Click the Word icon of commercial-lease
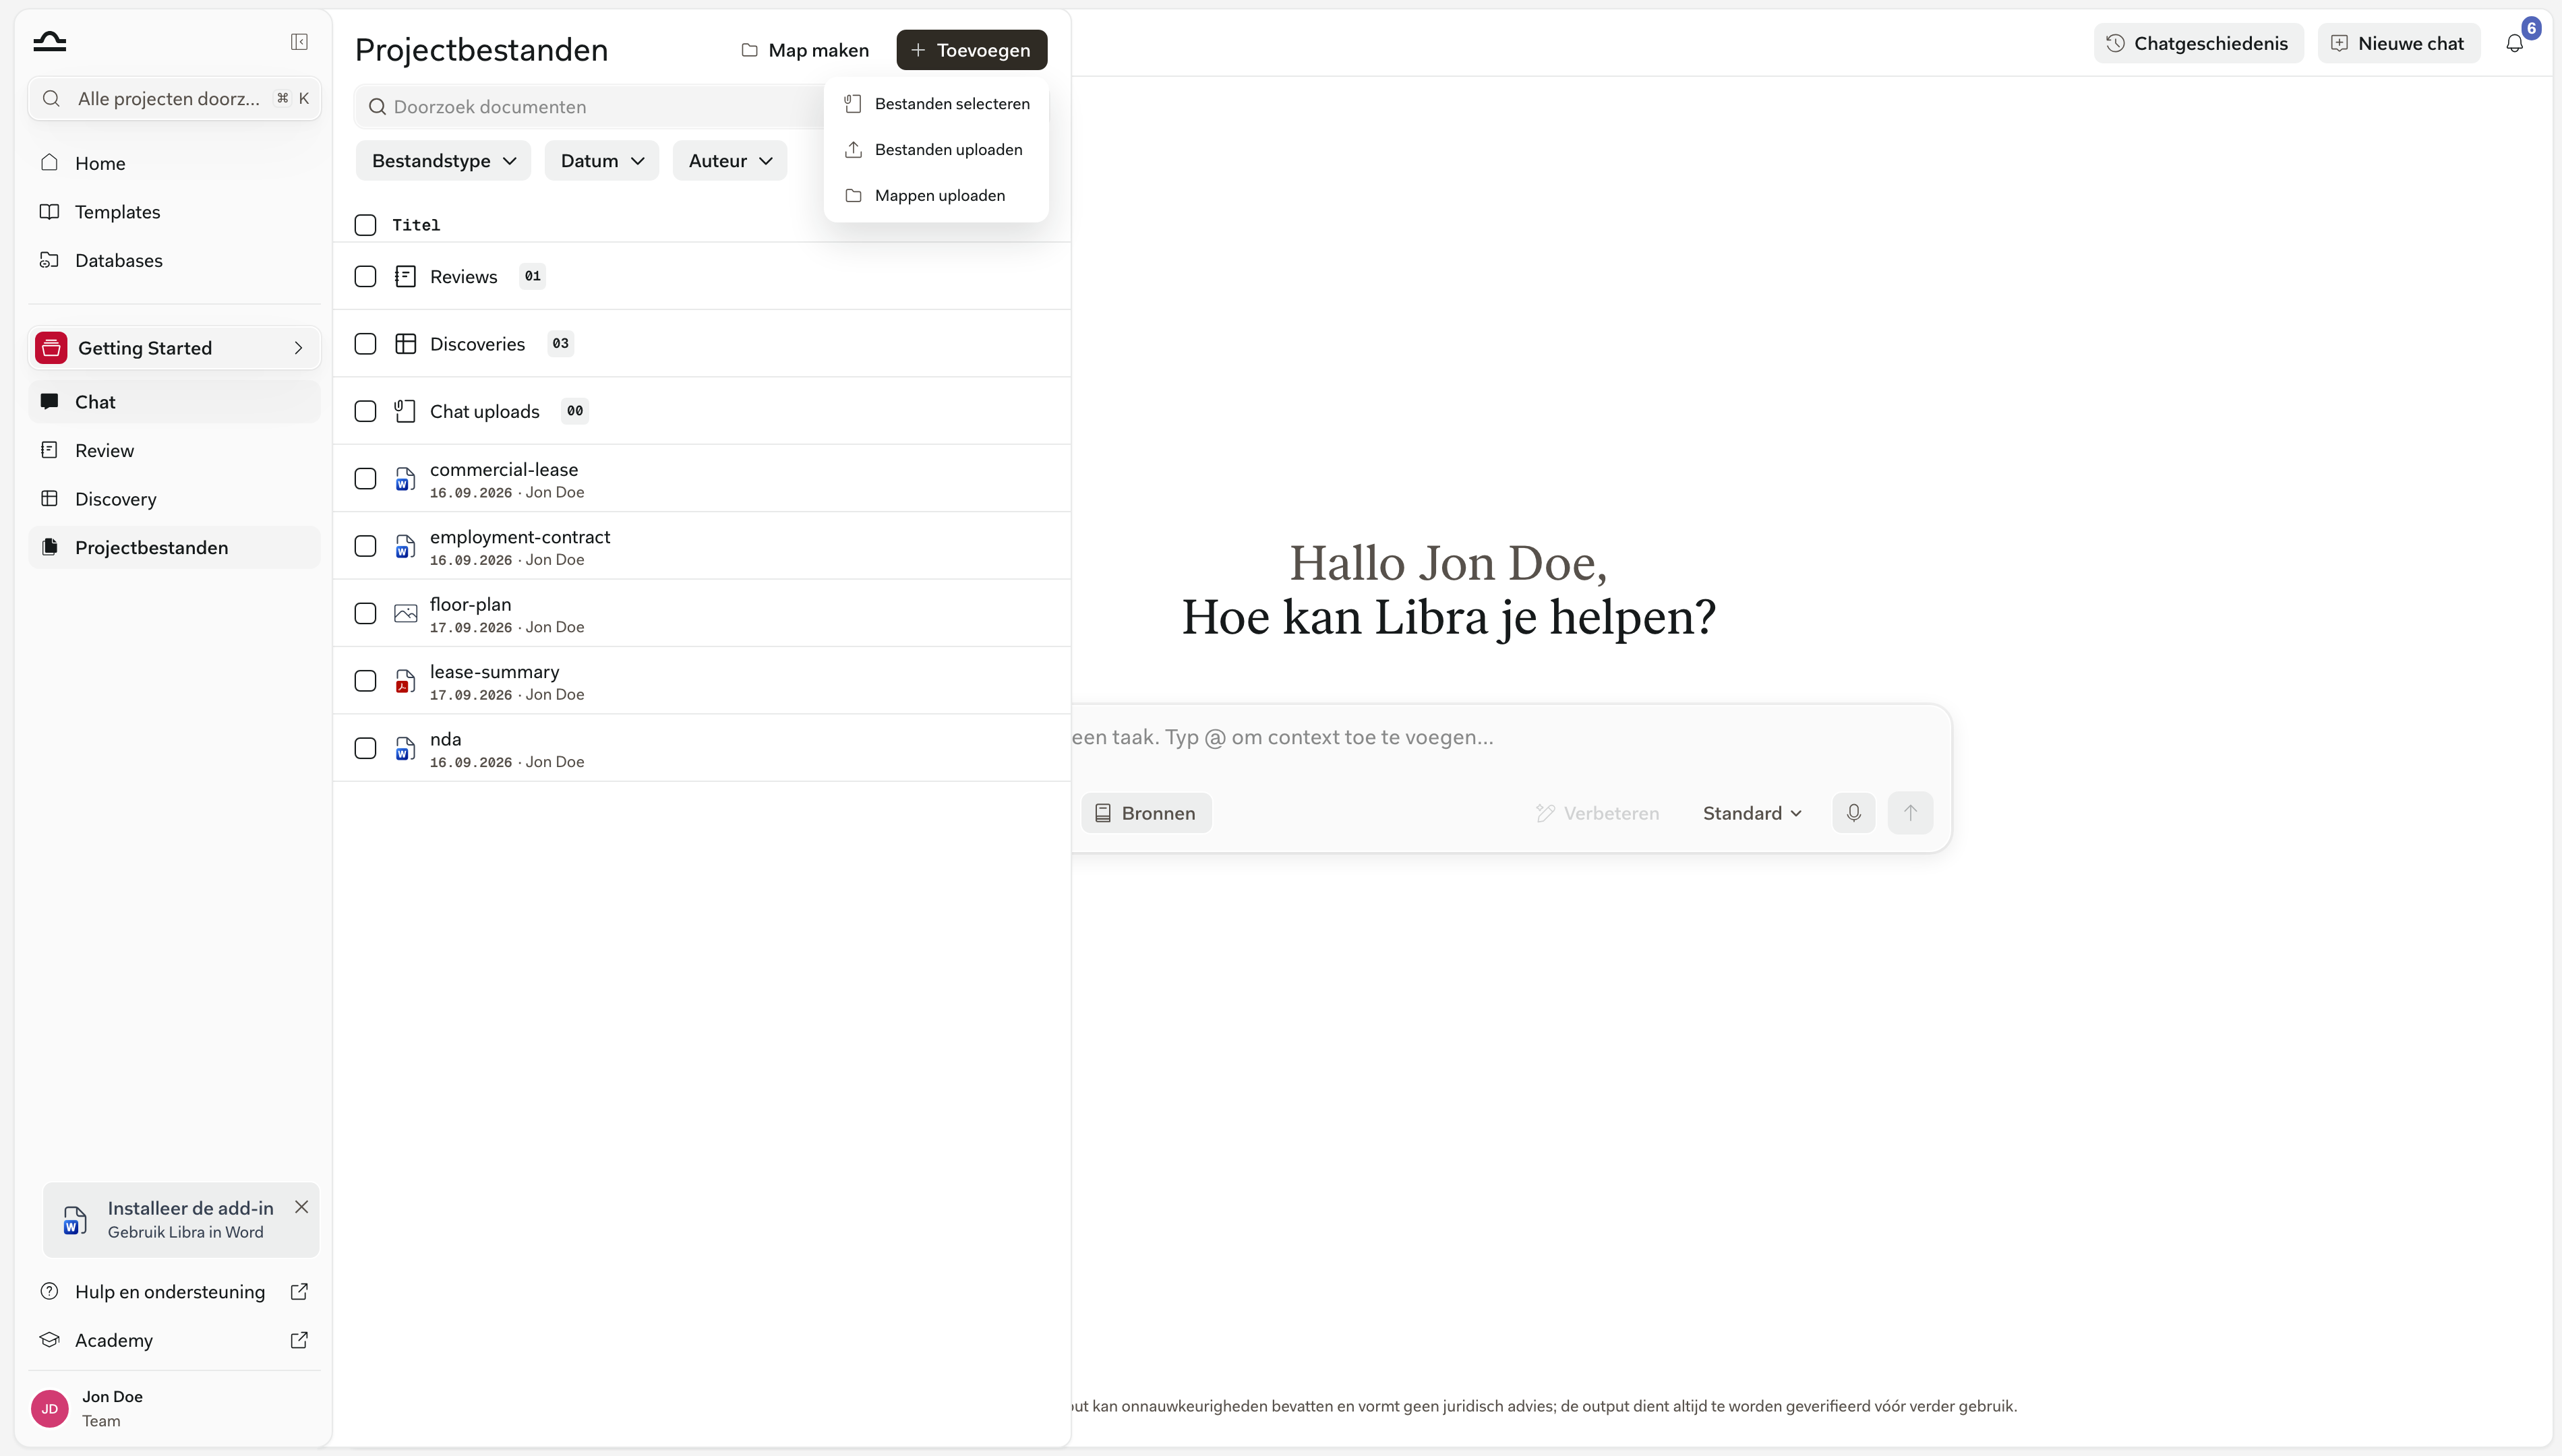 click(405, 479)
